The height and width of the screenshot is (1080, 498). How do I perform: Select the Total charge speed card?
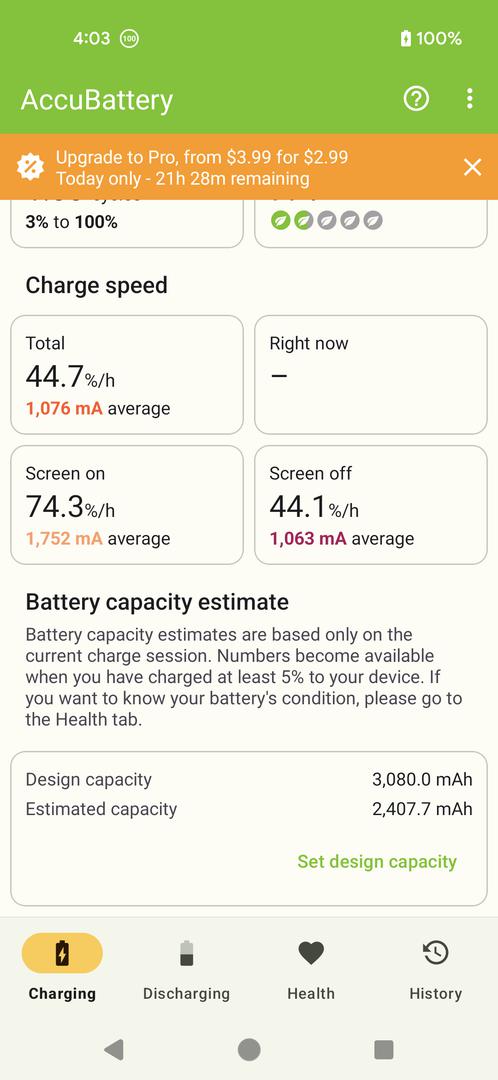127,375
